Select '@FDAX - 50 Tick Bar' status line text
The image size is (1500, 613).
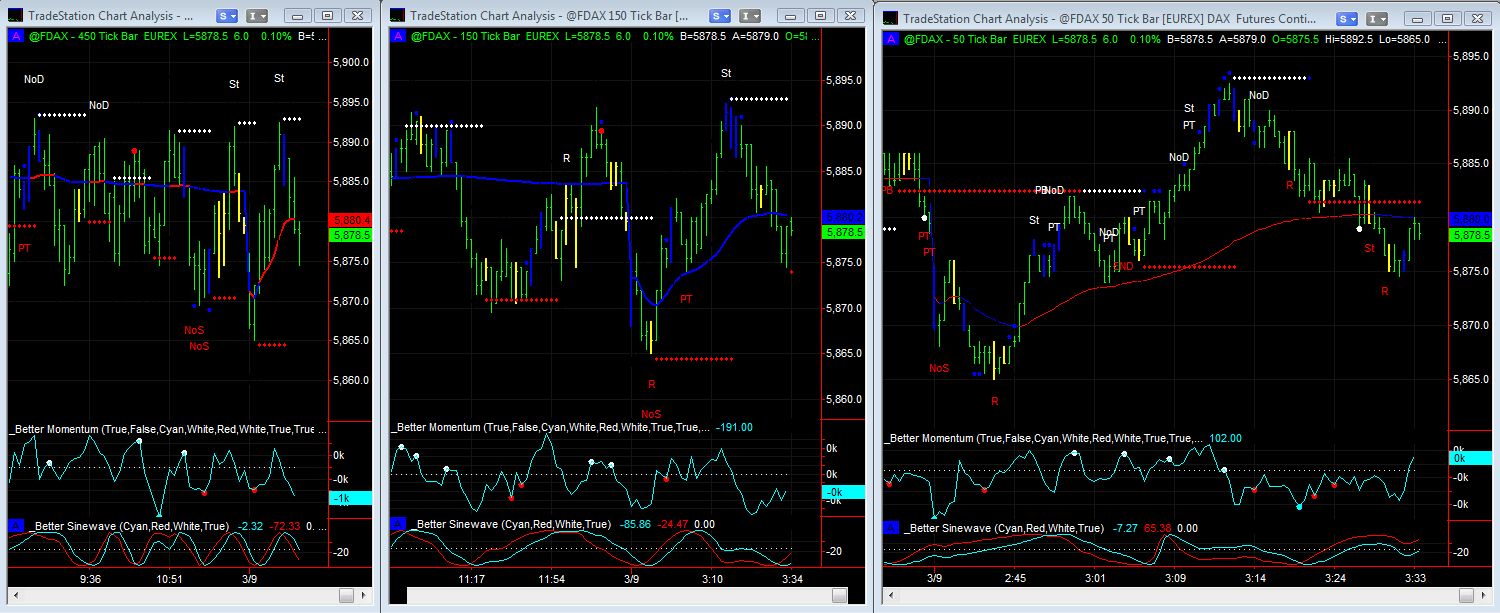click(x=957, y=38)
